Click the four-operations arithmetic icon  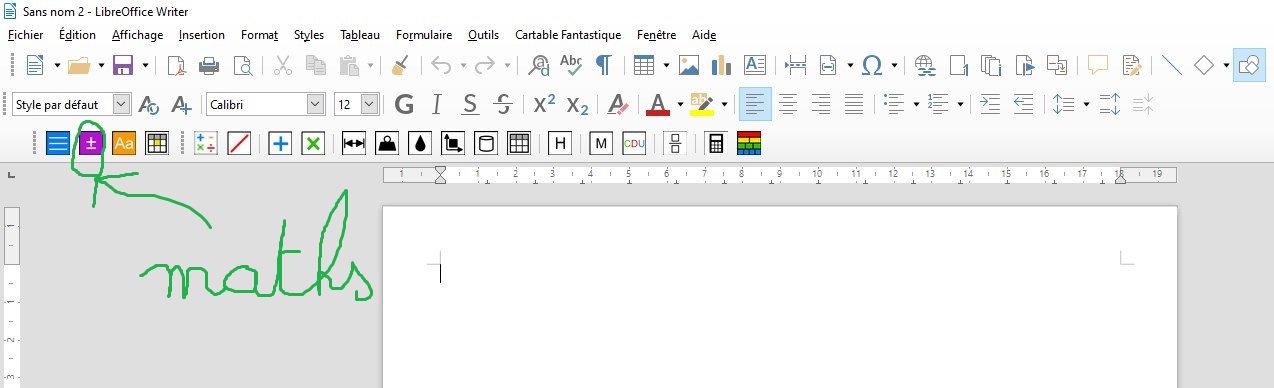pos(206,143)
